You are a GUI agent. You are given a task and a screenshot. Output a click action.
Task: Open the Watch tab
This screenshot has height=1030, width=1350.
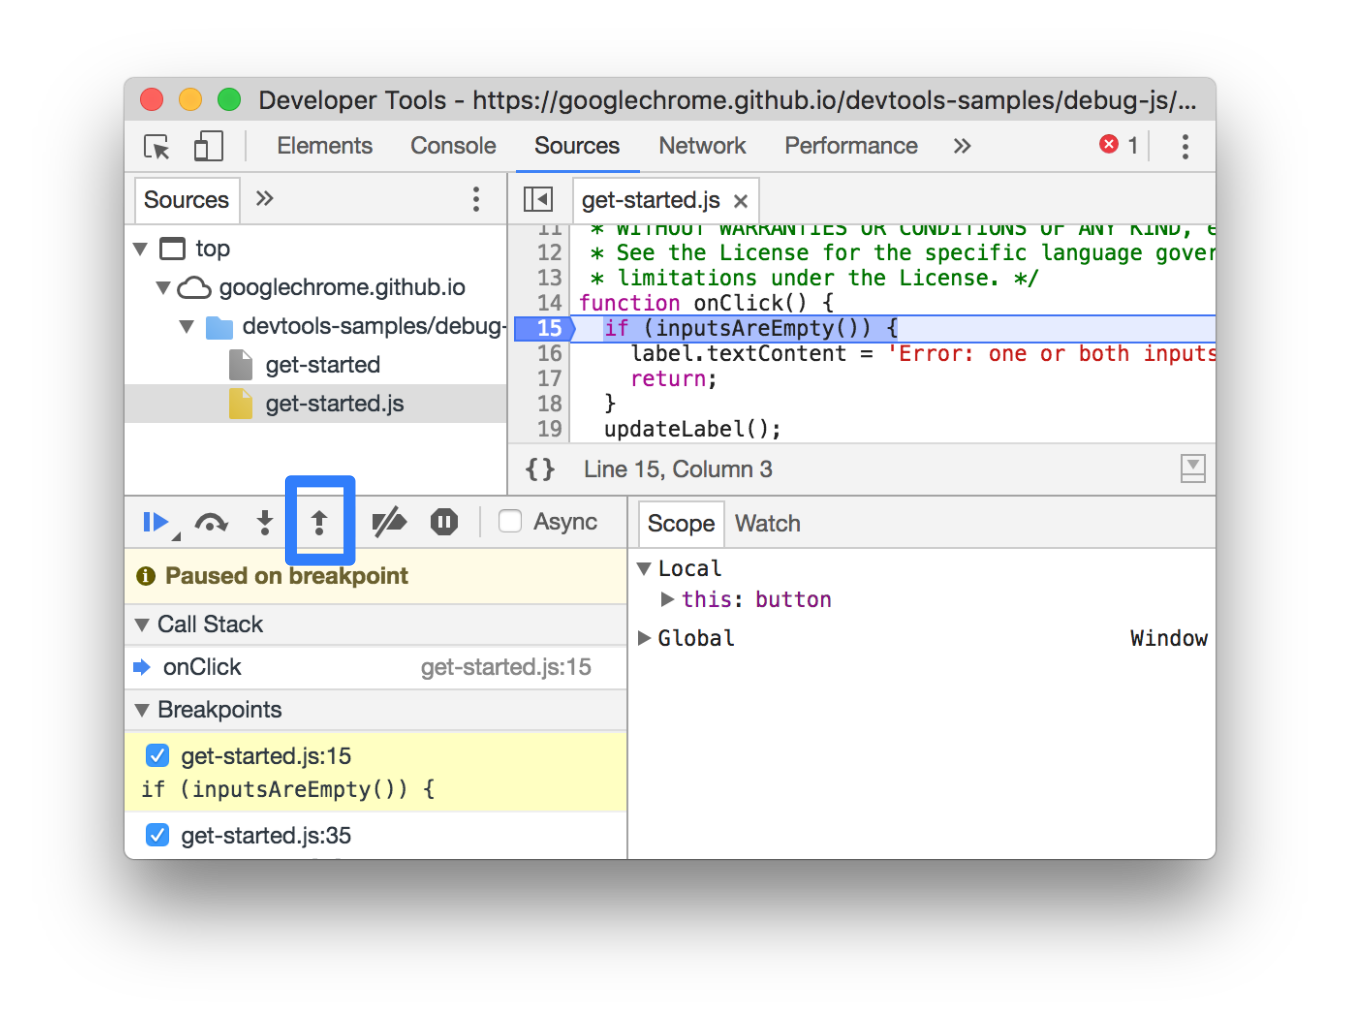(x=767, y=523)
